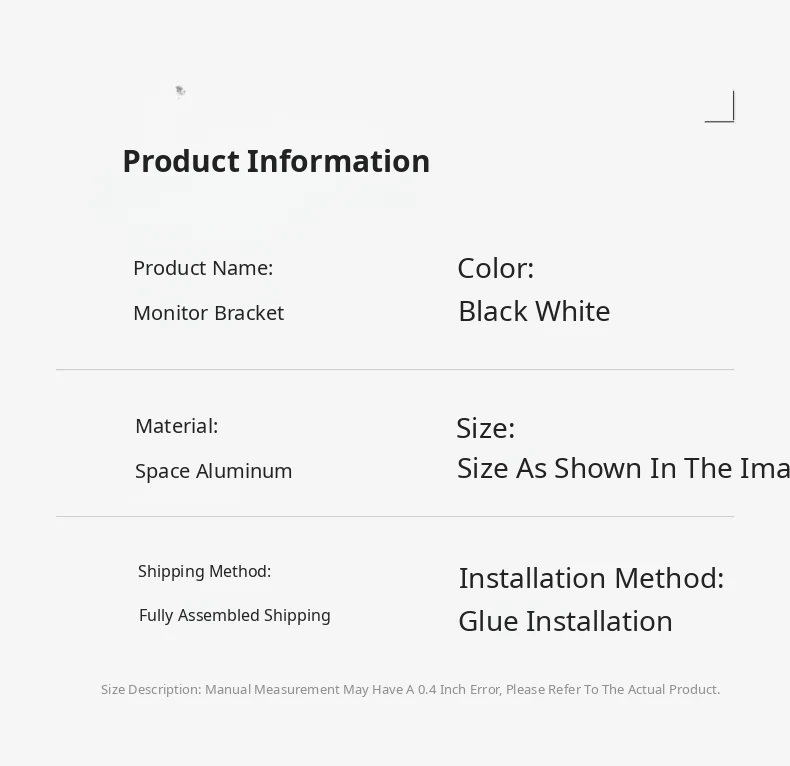
Task: Click the divider line below Monitor Bracket
Action: click(395, 370)
